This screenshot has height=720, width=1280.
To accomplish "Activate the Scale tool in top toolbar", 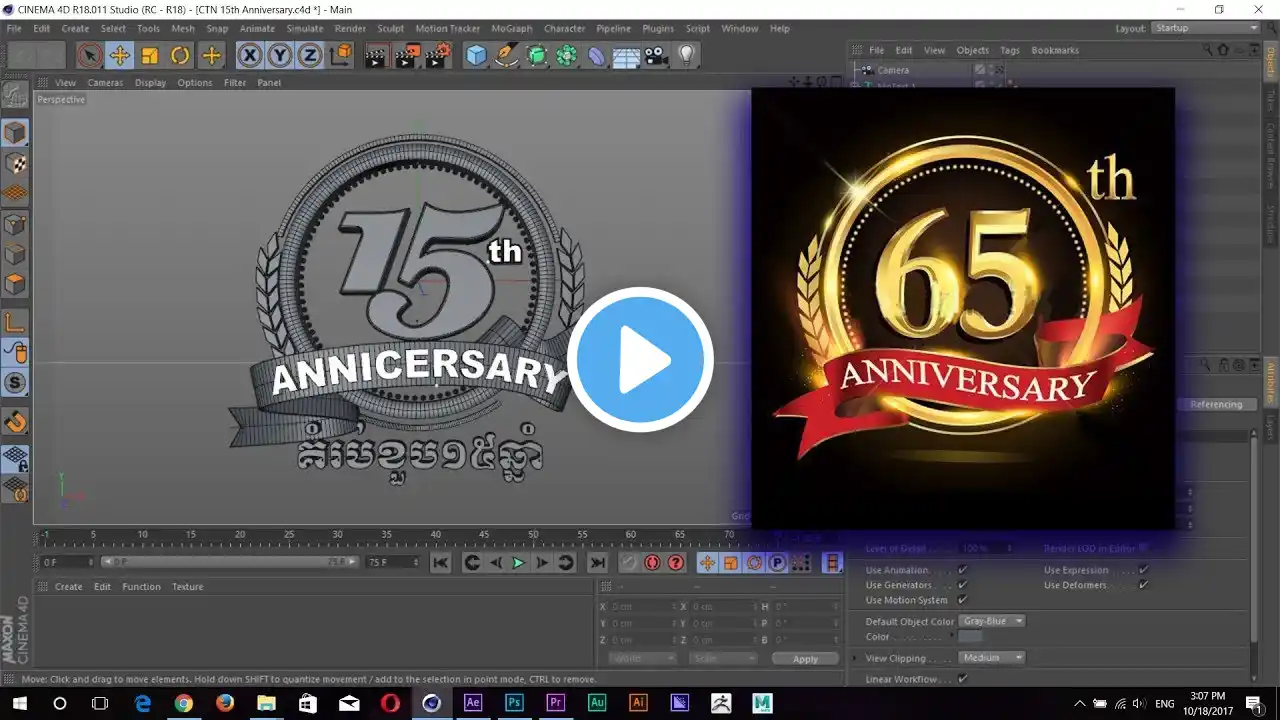I will (x=150, y=55).
